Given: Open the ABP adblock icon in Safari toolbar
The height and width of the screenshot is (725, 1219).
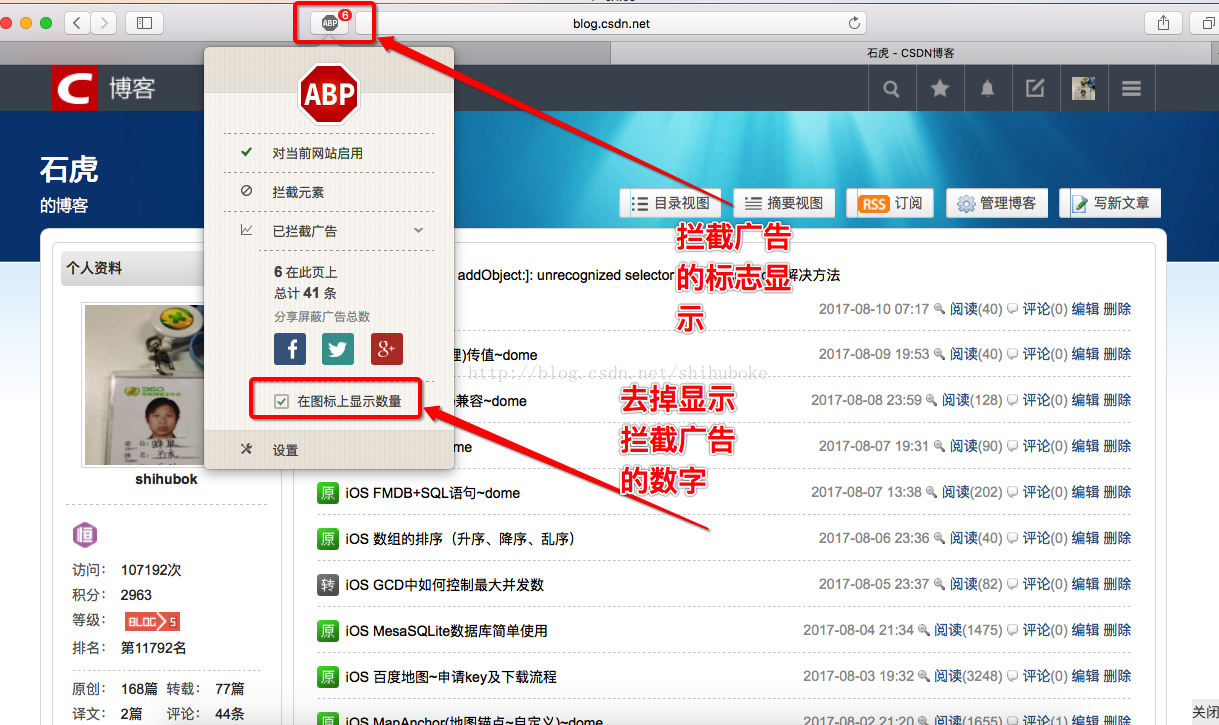Looking at the screenshot, I should click(331, 22).
